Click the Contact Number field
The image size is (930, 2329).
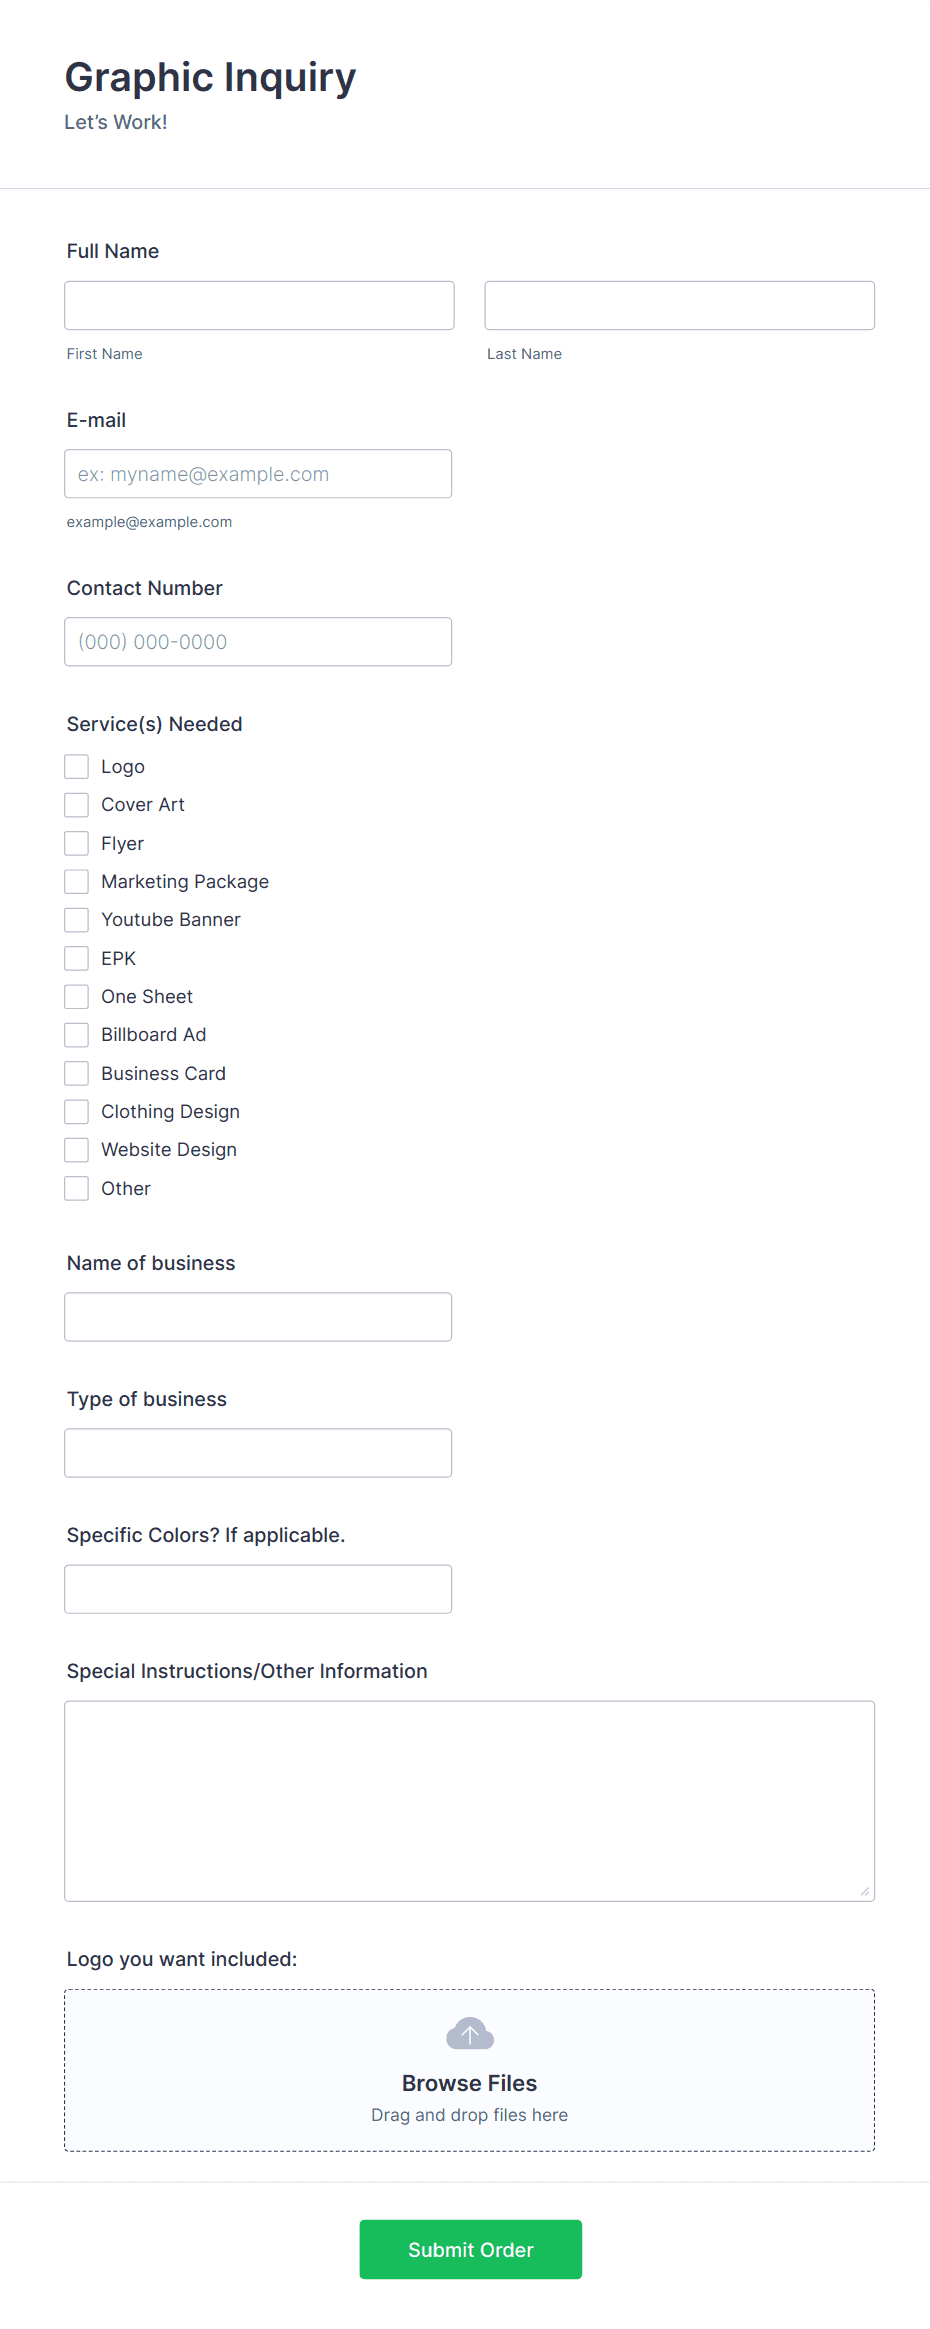[x=258, y=641]
